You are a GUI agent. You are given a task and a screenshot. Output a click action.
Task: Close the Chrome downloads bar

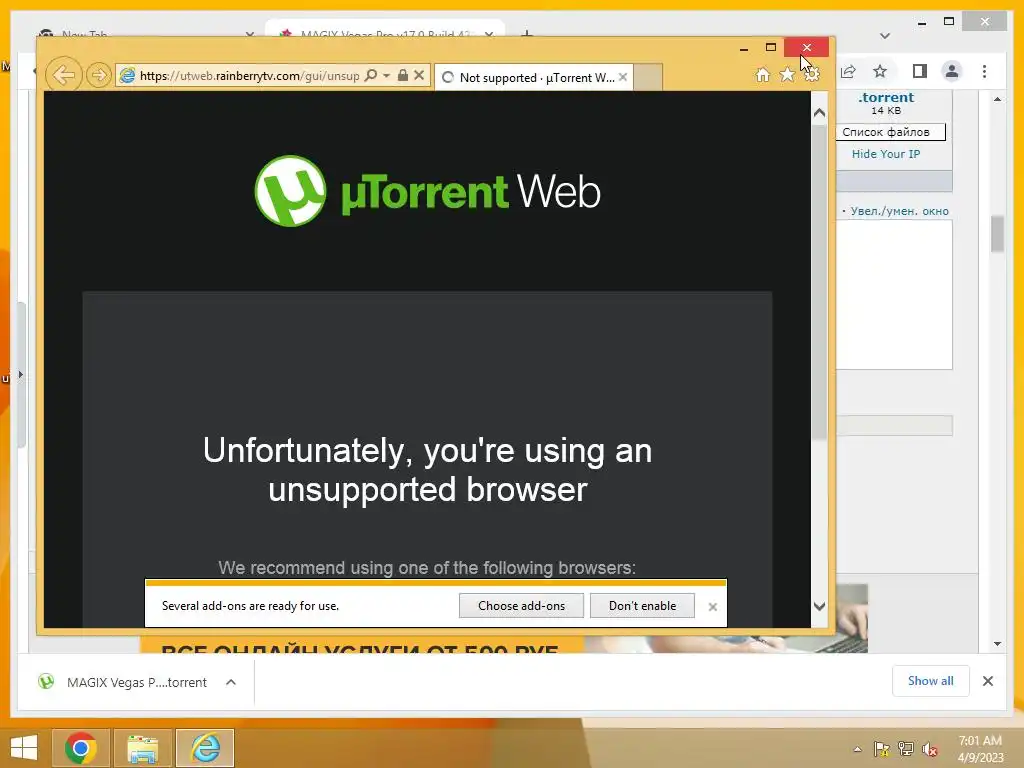point(987,681)
